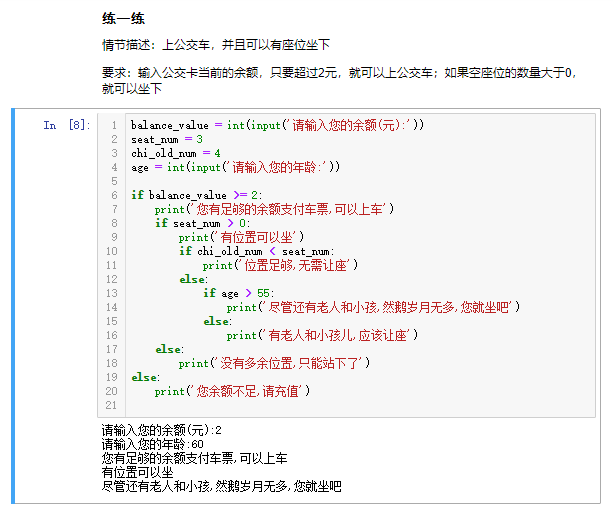613x508 pixels.
Task: Click the print '您余额不足,请充值' line
Action: 232,391
